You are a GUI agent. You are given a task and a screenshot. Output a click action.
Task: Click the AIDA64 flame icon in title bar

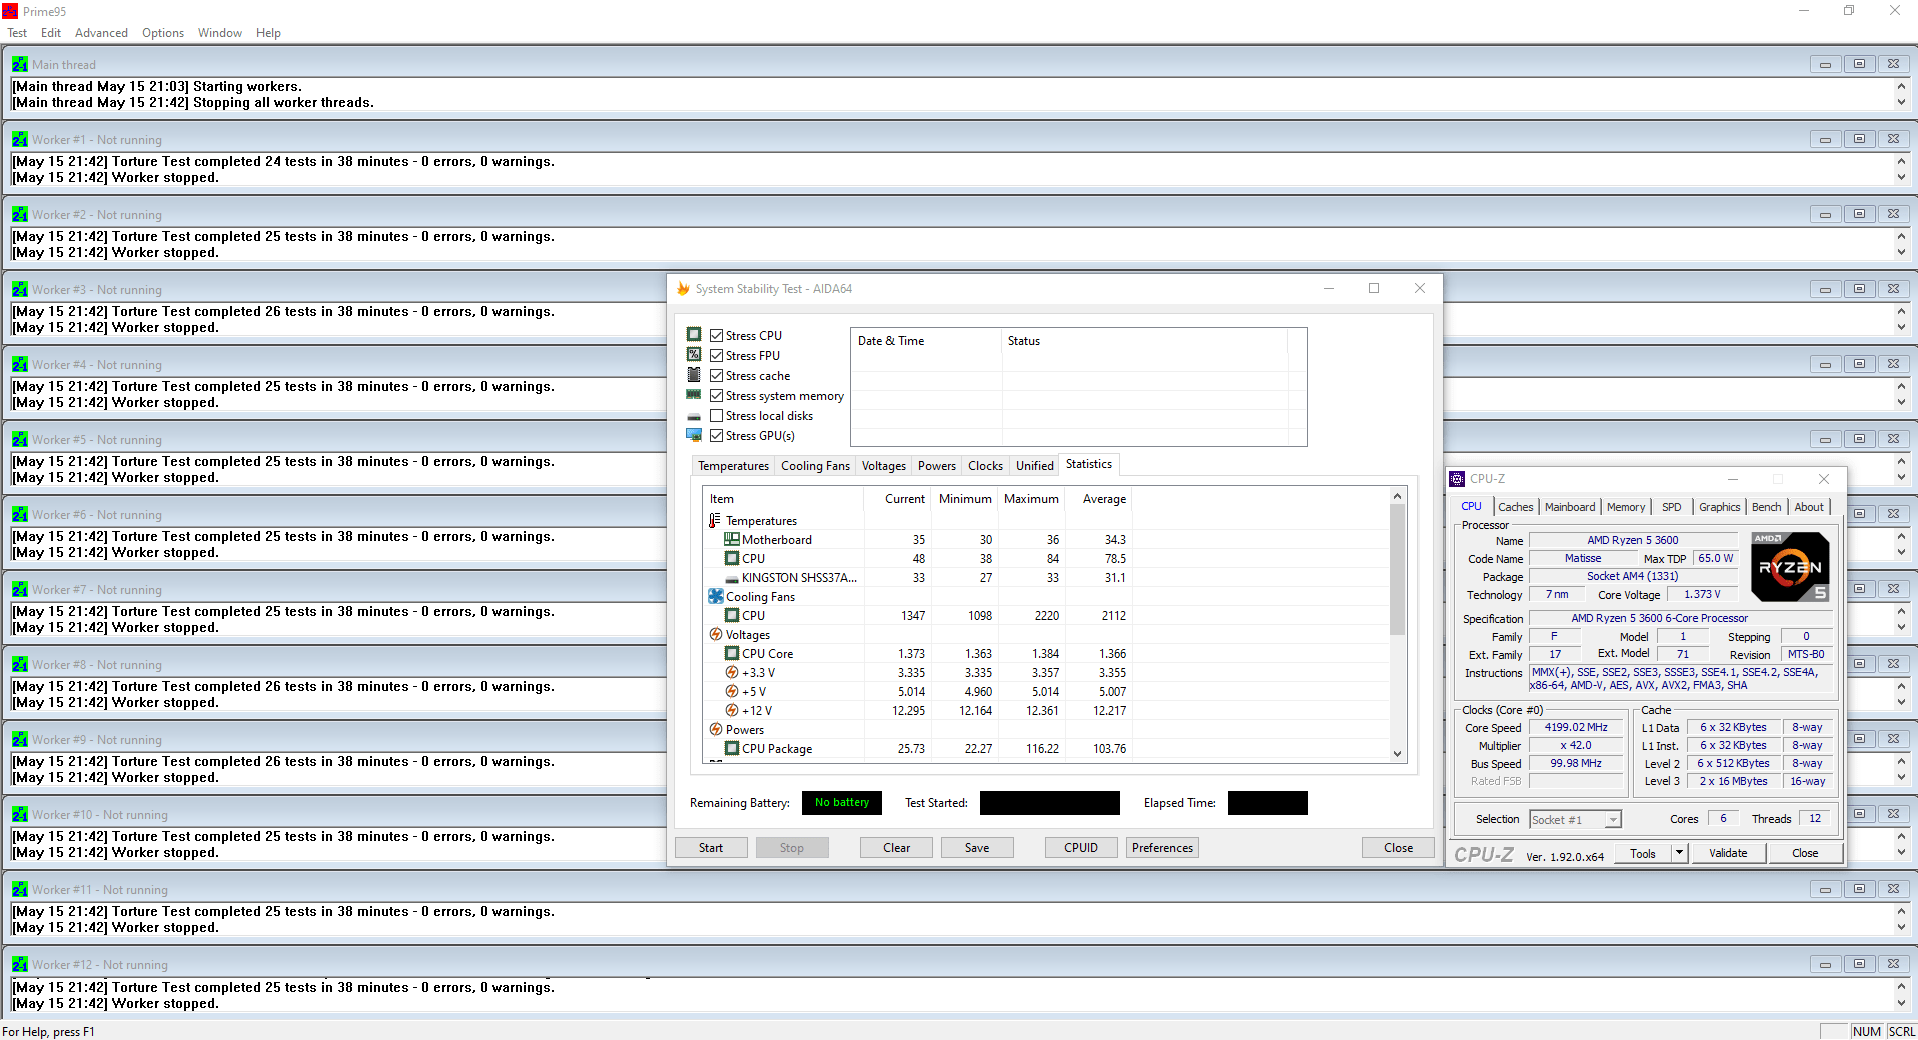click(684, 289)
